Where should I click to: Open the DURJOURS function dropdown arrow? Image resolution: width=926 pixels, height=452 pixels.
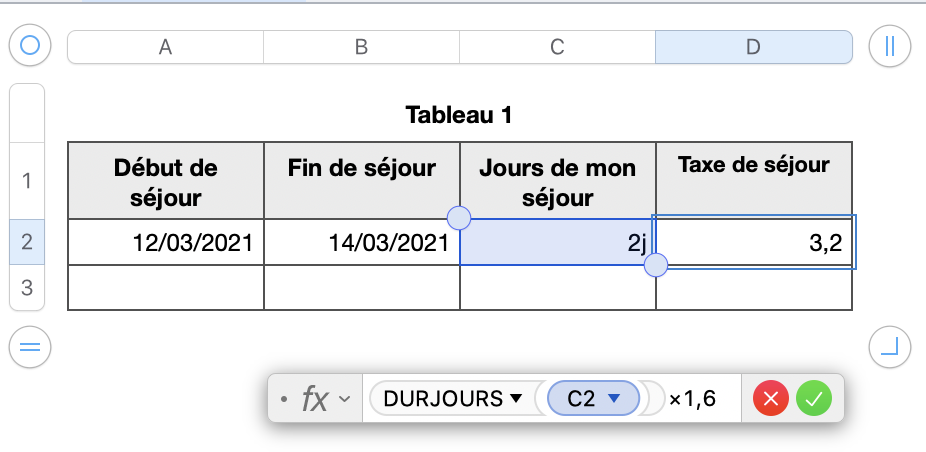pos(516,400)
